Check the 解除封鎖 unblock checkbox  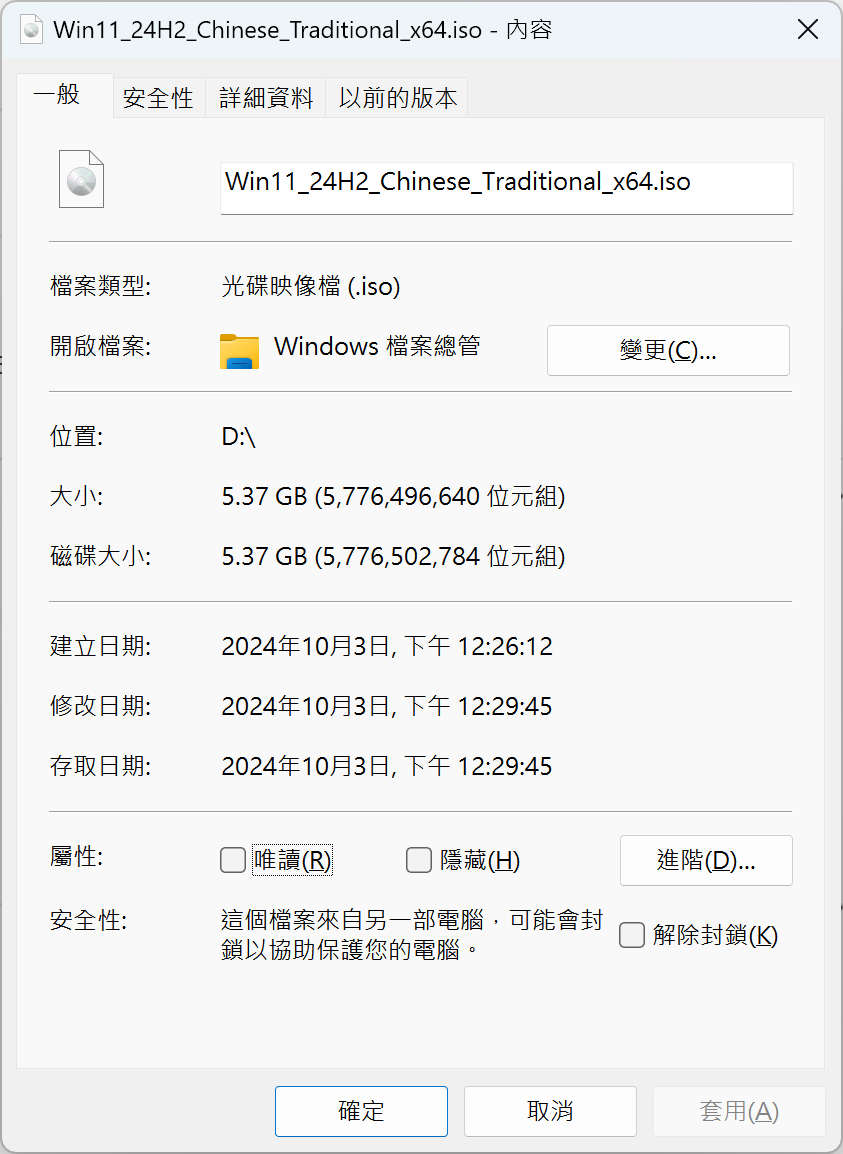tap(631, 936)
